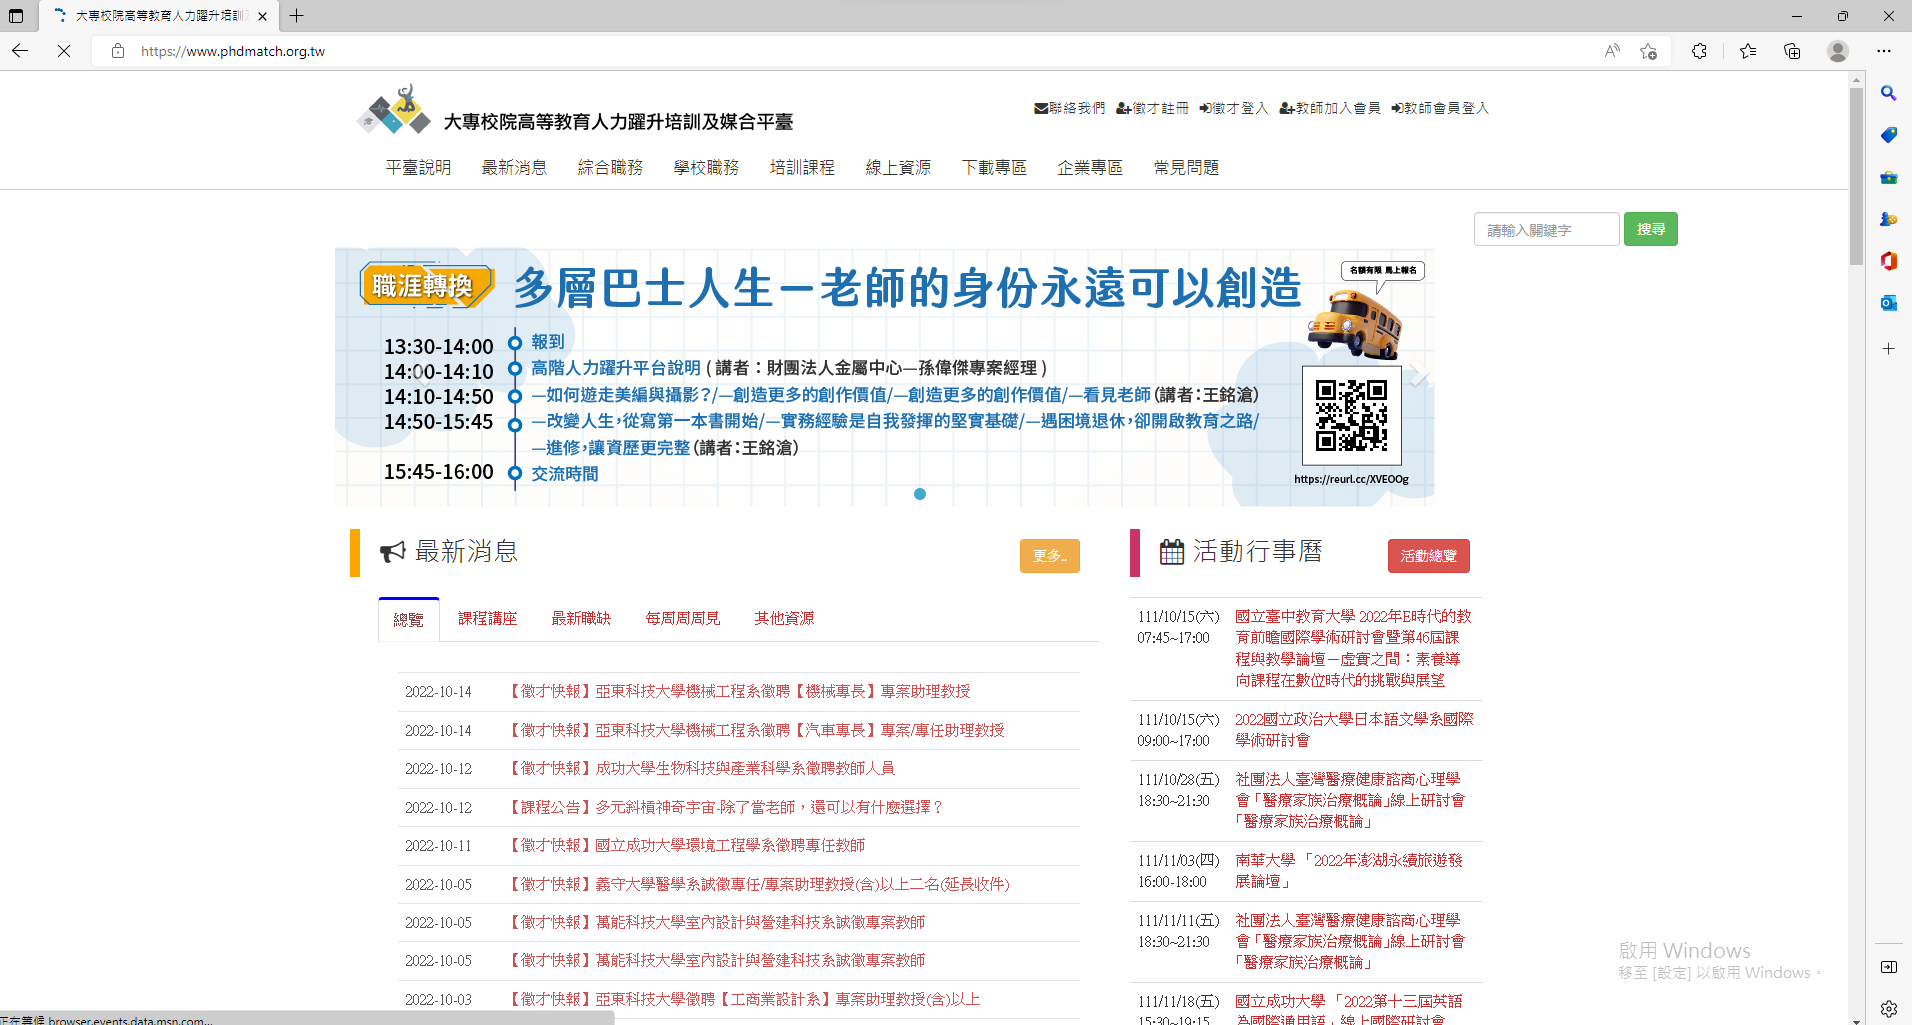Open the favorites list icon
Screen dimensions: 1912x1025
coord(1748,51)
